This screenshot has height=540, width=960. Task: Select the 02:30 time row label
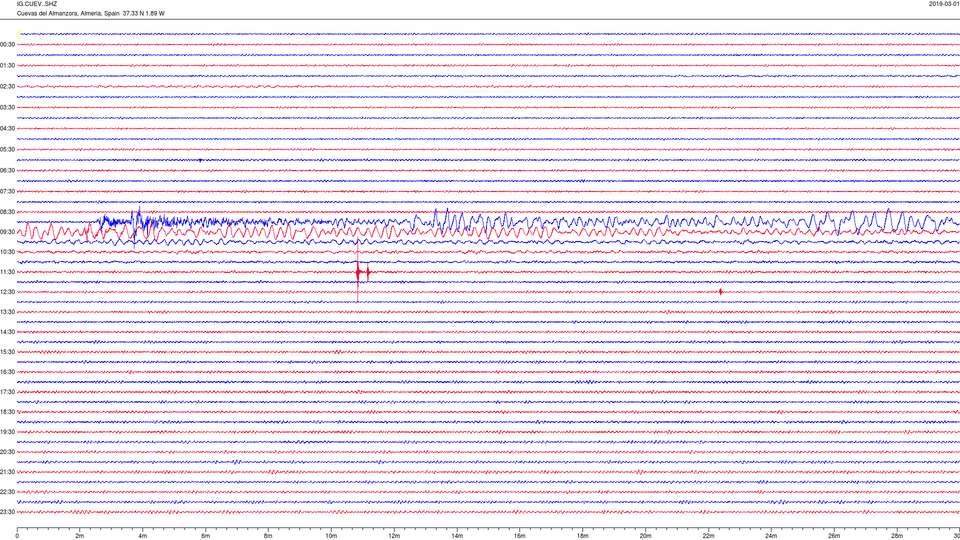[7, 87]
